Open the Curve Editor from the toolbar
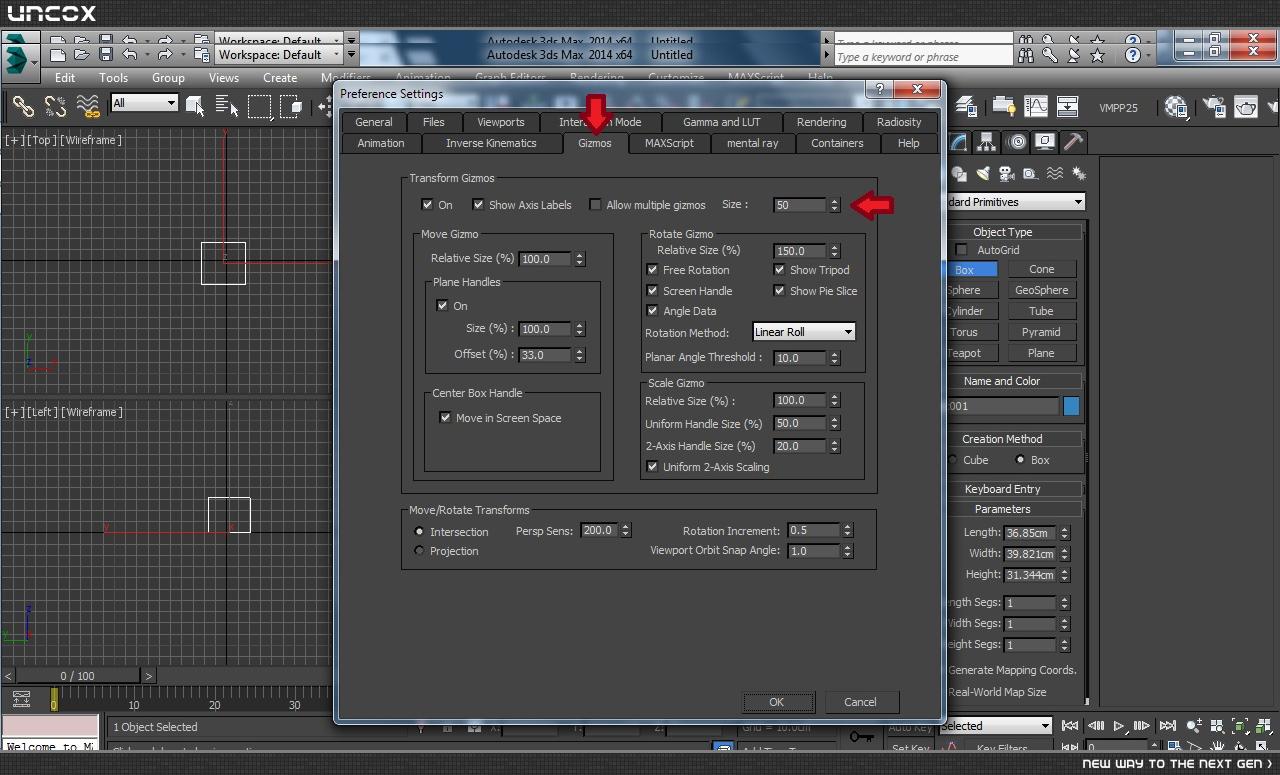1280x775 pixels. point(1036,106)
